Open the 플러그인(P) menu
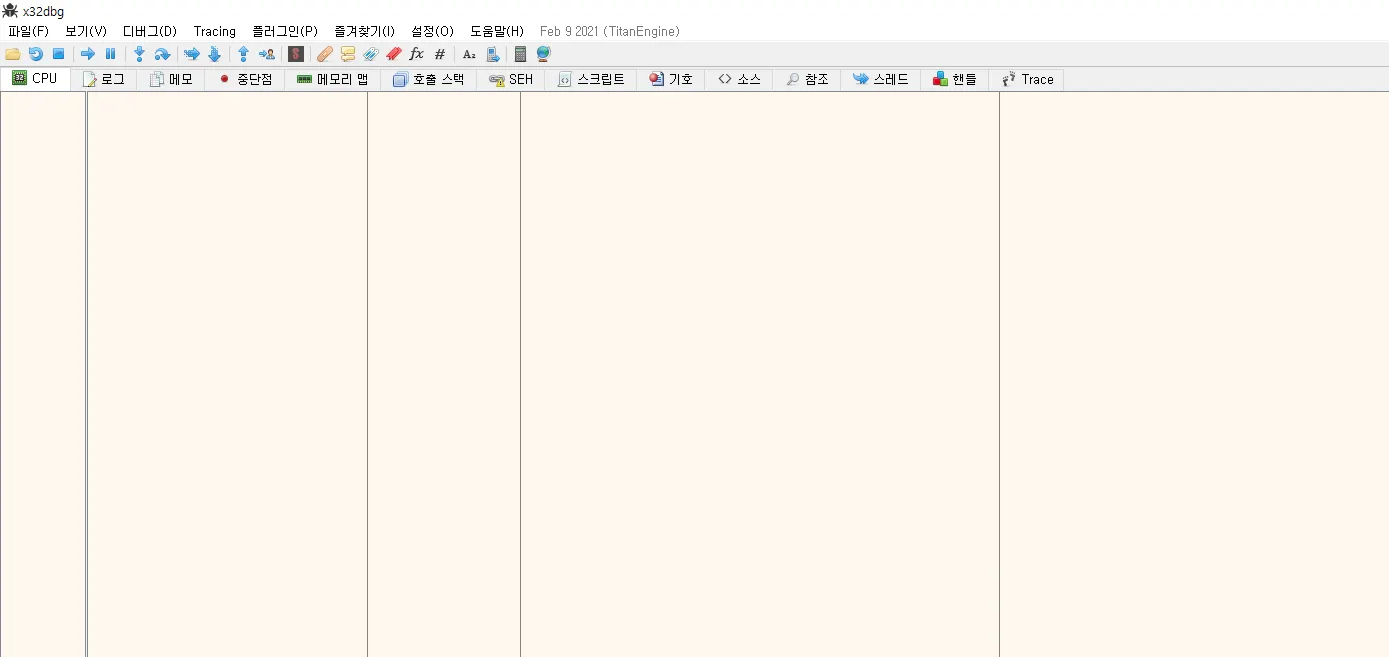 point(285,31)
